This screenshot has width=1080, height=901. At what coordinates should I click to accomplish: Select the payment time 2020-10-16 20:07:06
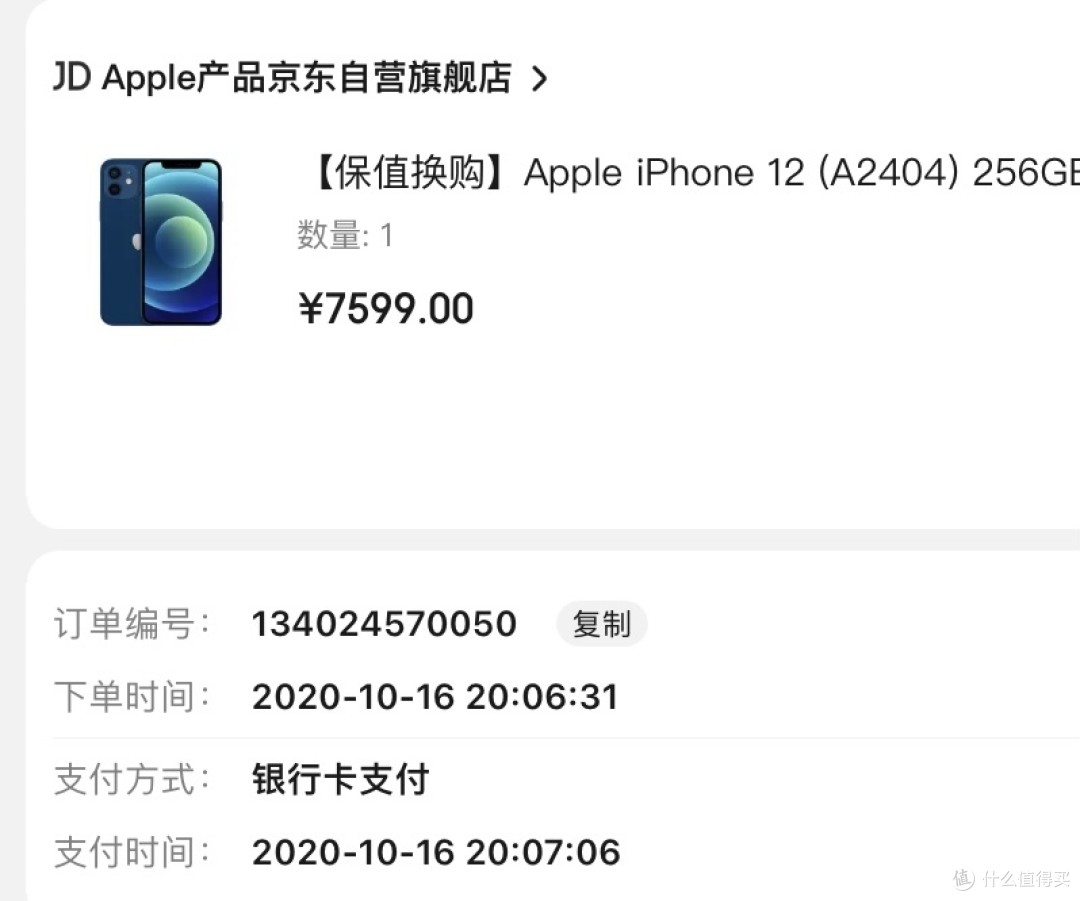click(436, 852)
